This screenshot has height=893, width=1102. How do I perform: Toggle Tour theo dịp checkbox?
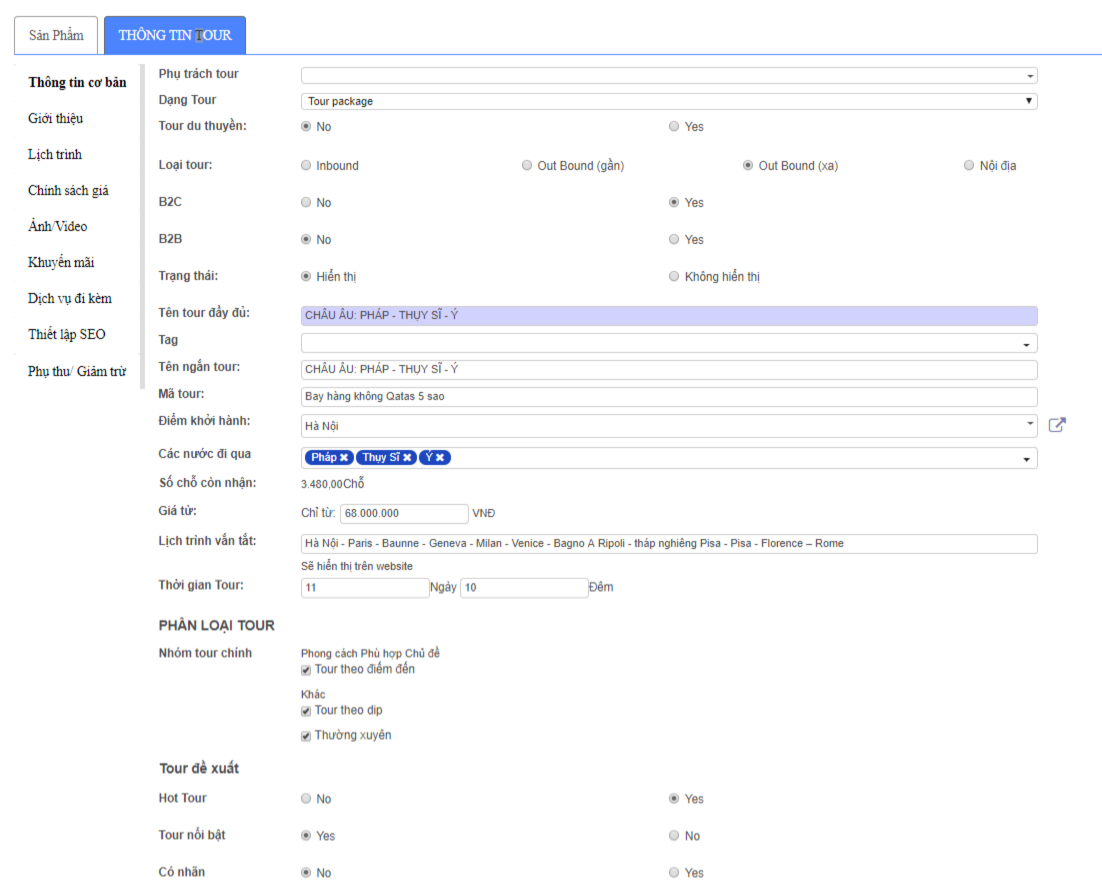(x=306, y=711)
